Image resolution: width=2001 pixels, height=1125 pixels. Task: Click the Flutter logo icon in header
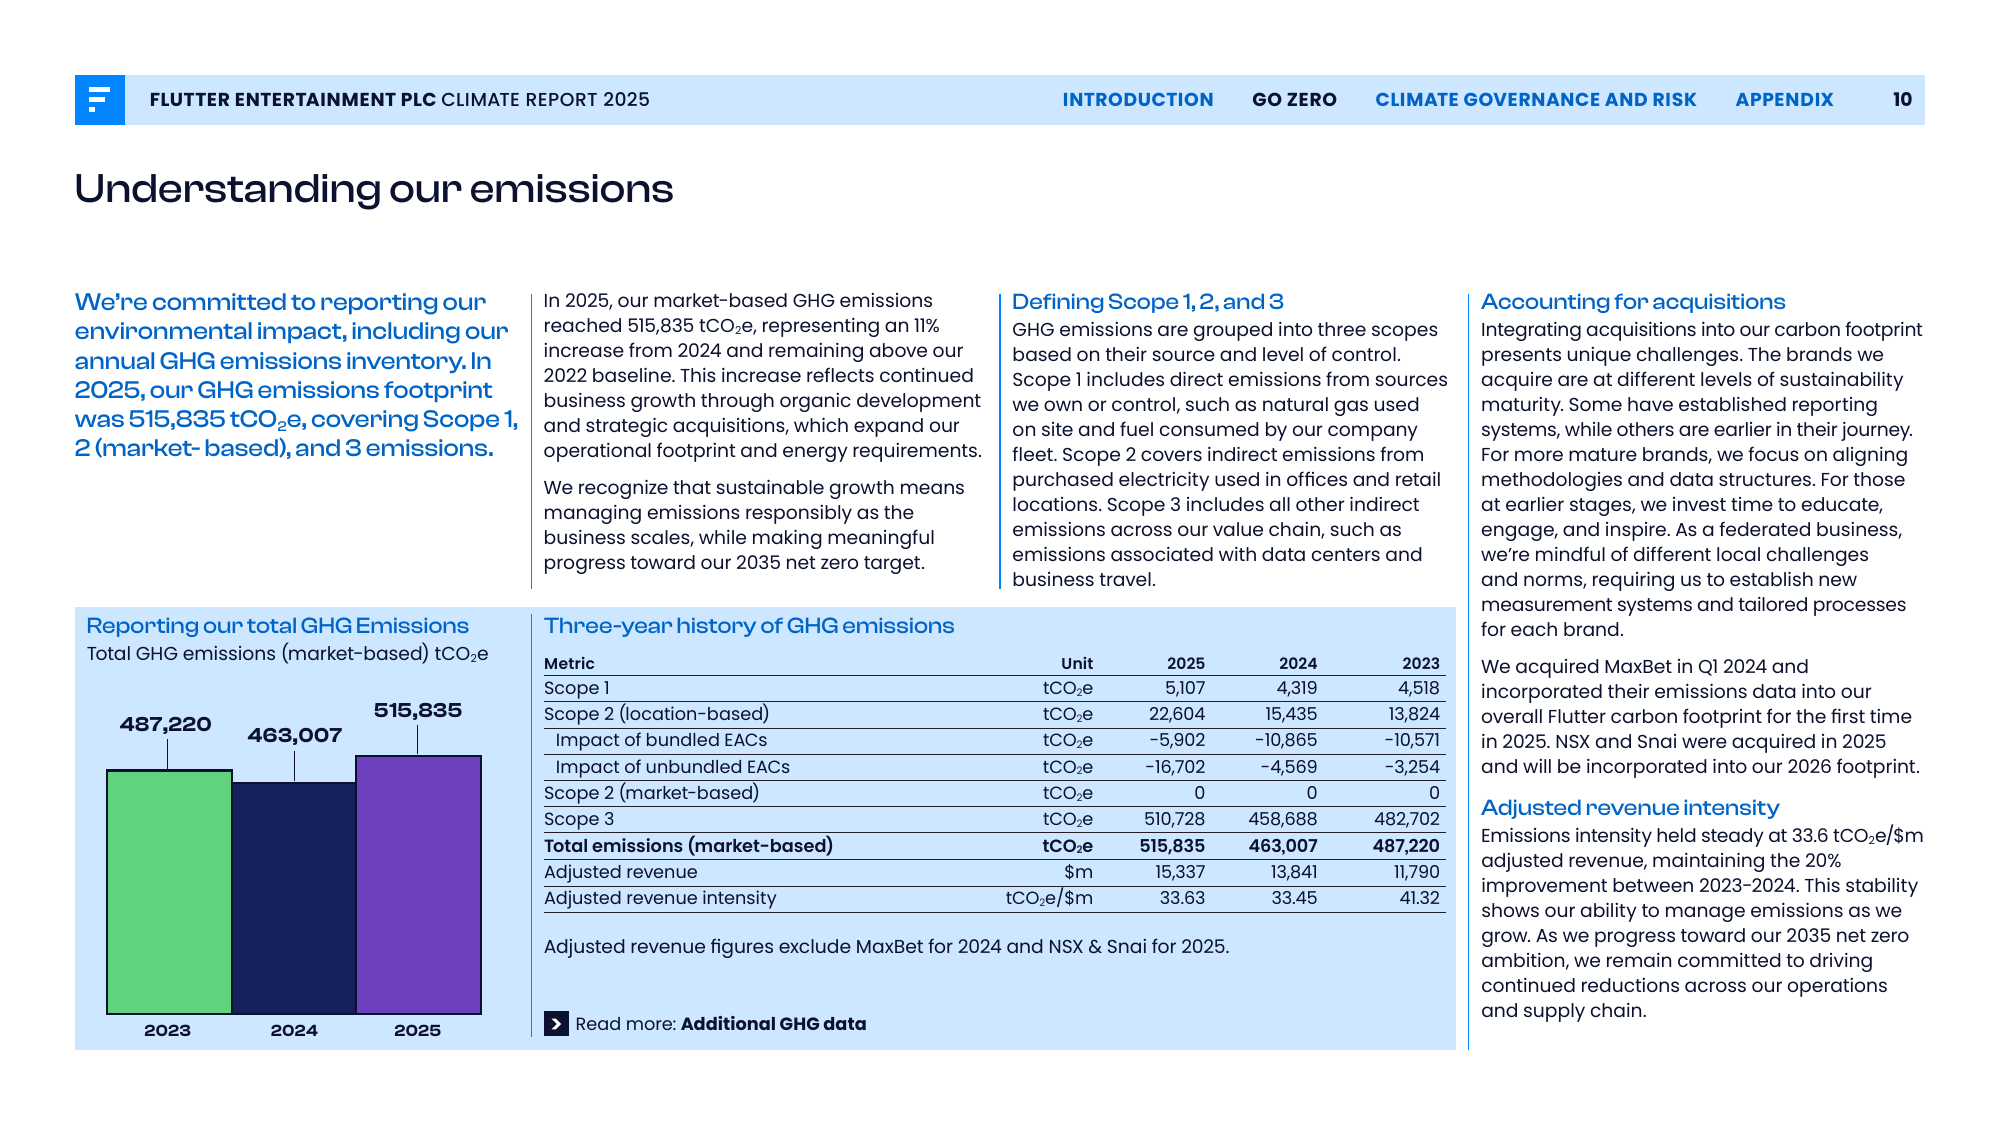tap(99, 100)
